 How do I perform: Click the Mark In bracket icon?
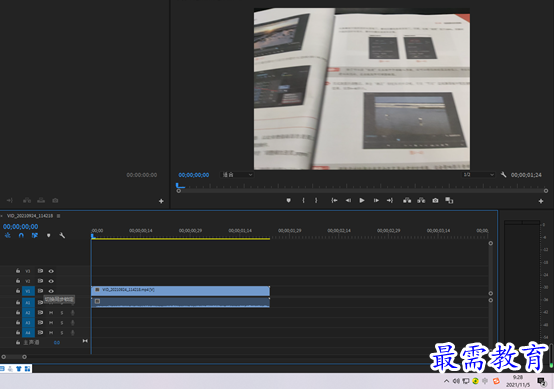303,200
